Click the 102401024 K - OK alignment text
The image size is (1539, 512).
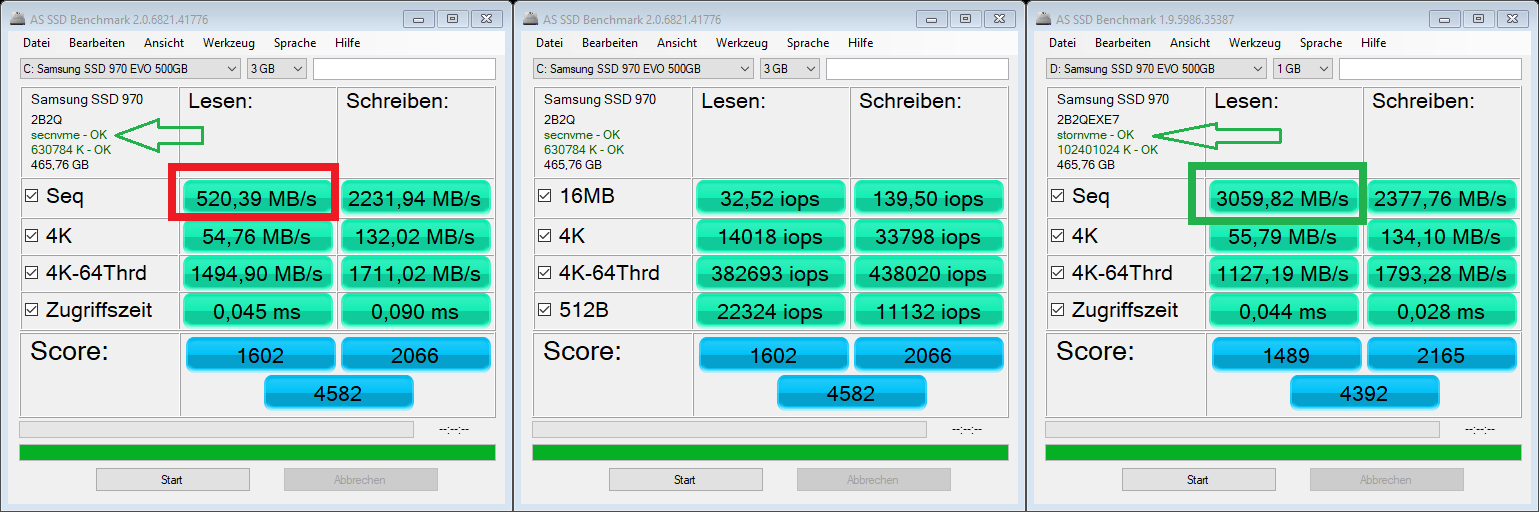point(1108,149)
